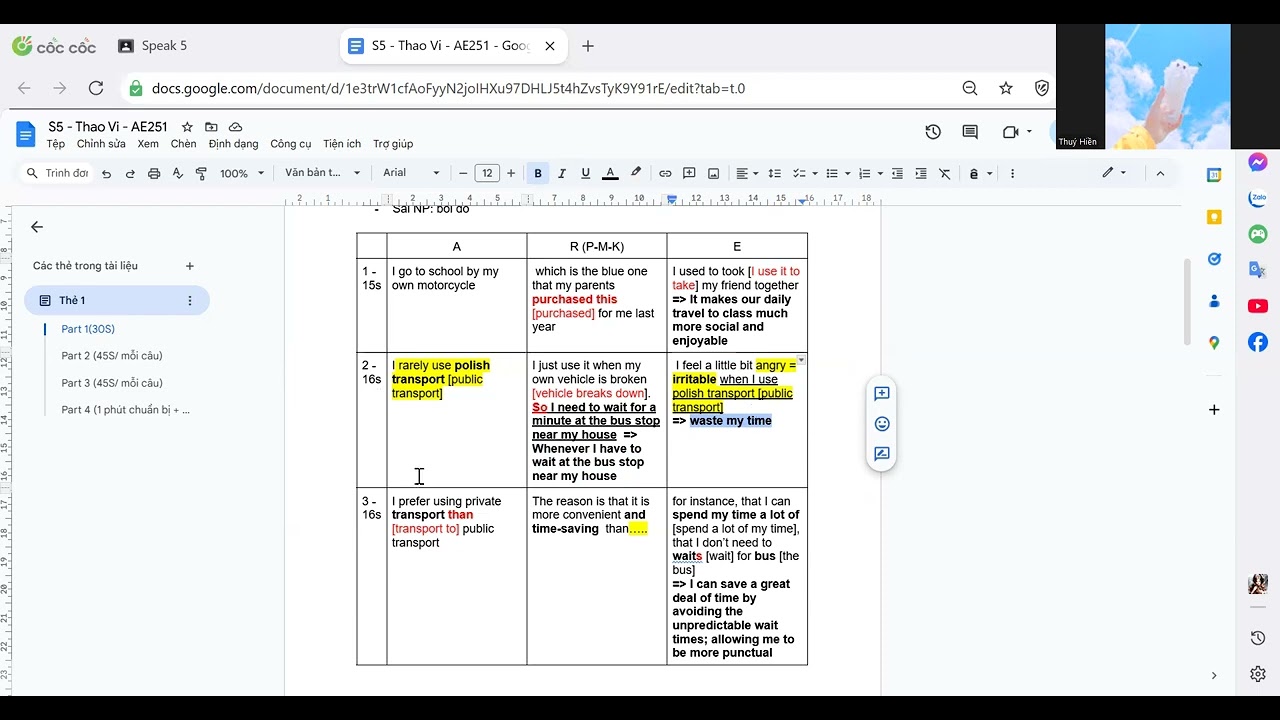Viewport: 1280px width, 720px height.
Task: Decrease the paragraph indent
Action: click(897, 173)
